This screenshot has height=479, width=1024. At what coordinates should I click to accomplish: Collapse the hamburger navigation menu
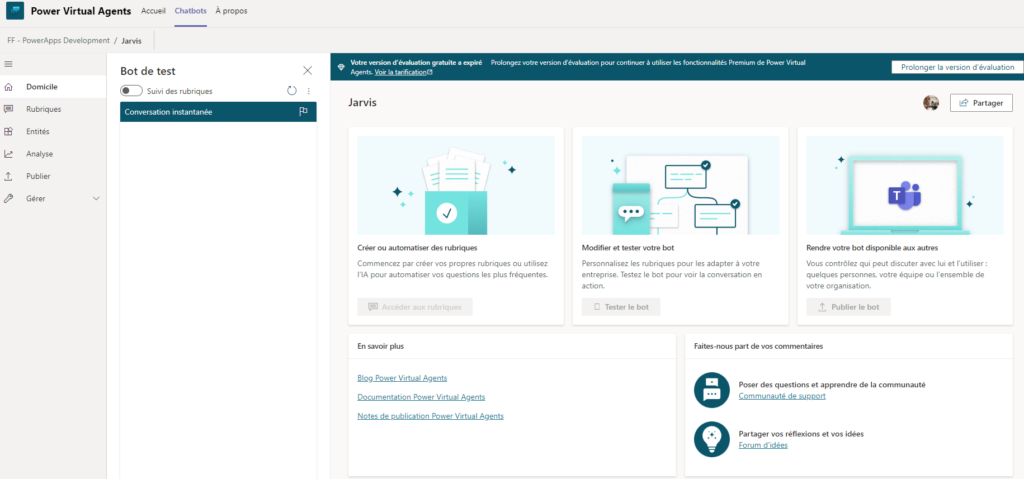[9, 64]
